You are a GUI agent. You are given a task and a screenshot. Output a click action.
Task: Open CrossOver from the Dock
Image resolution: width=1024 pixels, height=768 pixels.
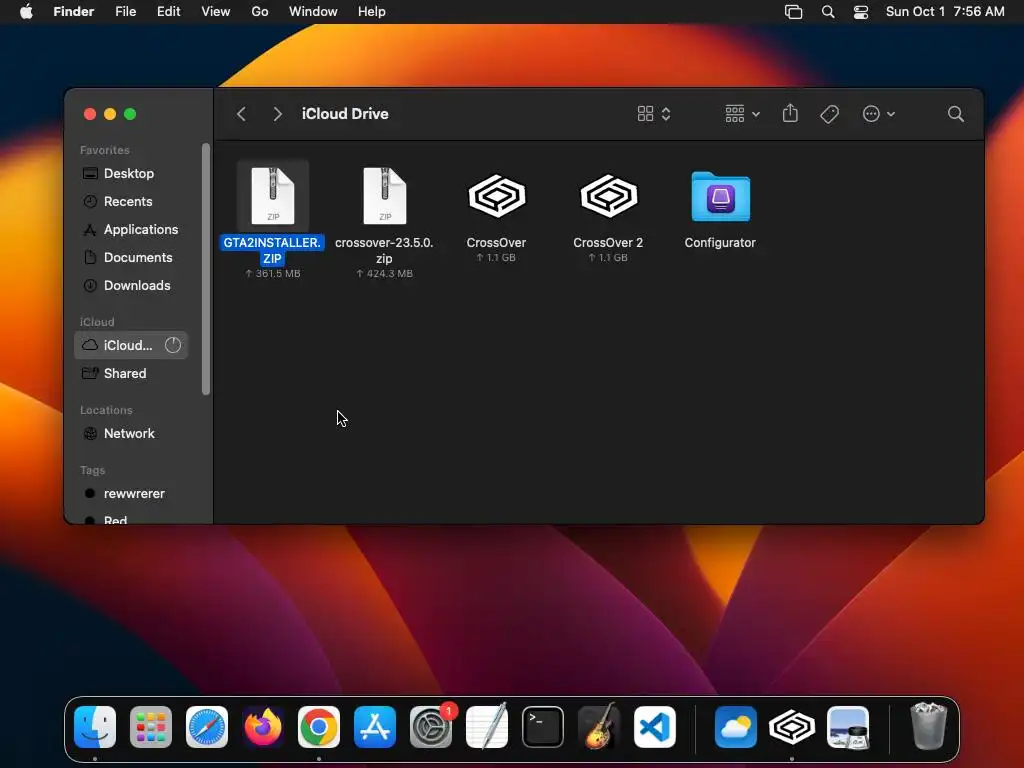[792, 727]
